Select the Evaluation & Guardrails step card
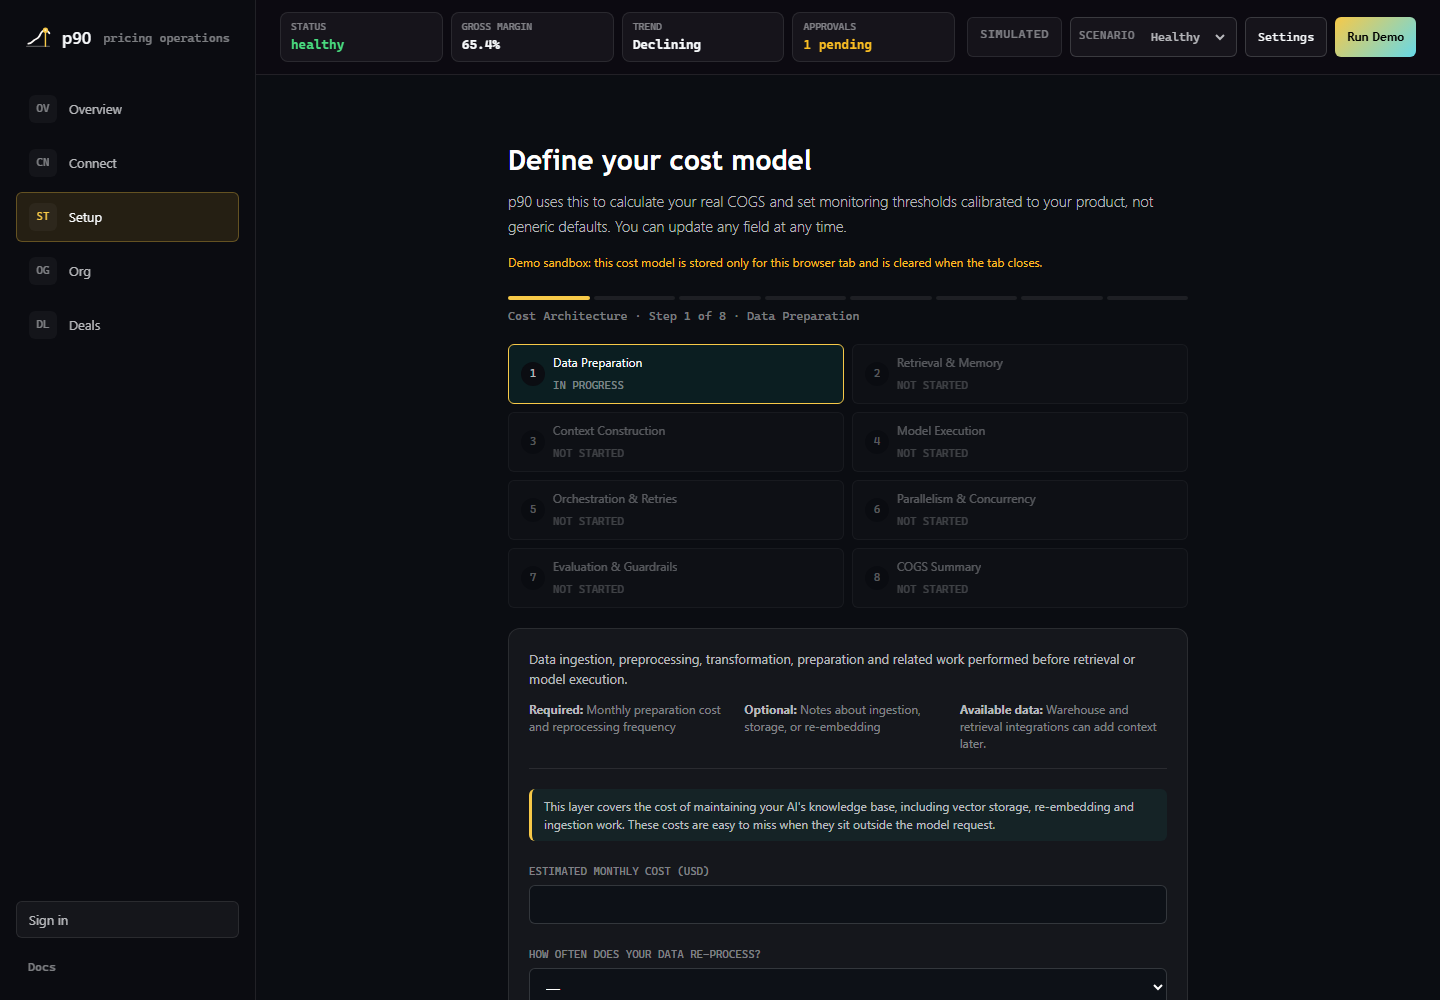 coord(676,578)
